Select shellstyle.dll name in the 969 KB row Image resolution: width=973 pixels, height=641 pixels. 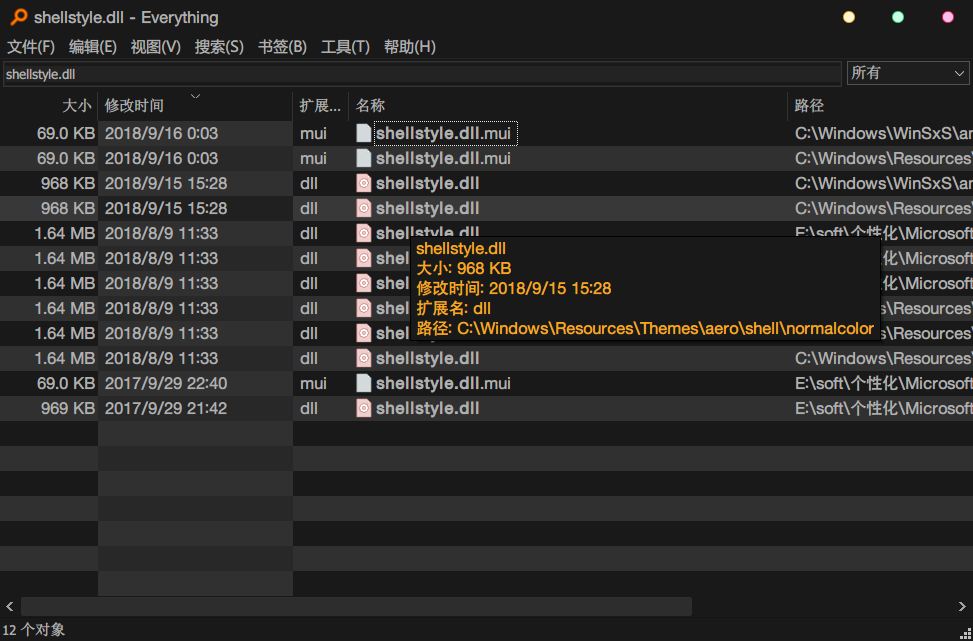pyautogui.click(x=428, y=408)
